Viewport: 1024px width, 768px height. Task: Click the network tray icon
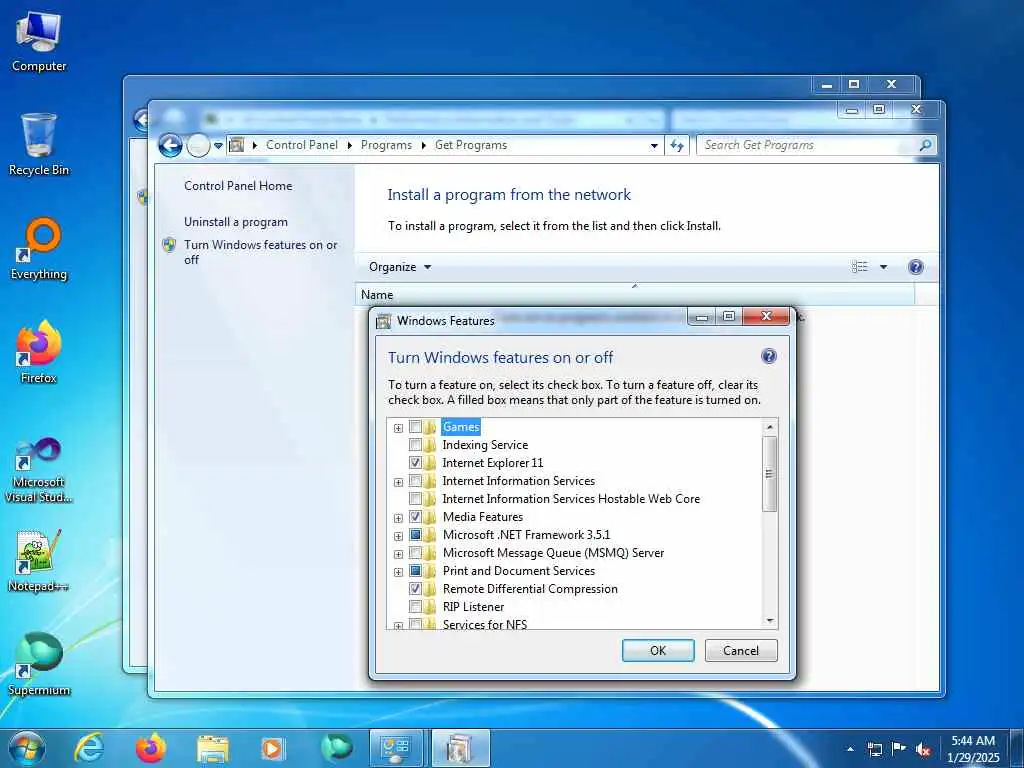click(874, 749)
